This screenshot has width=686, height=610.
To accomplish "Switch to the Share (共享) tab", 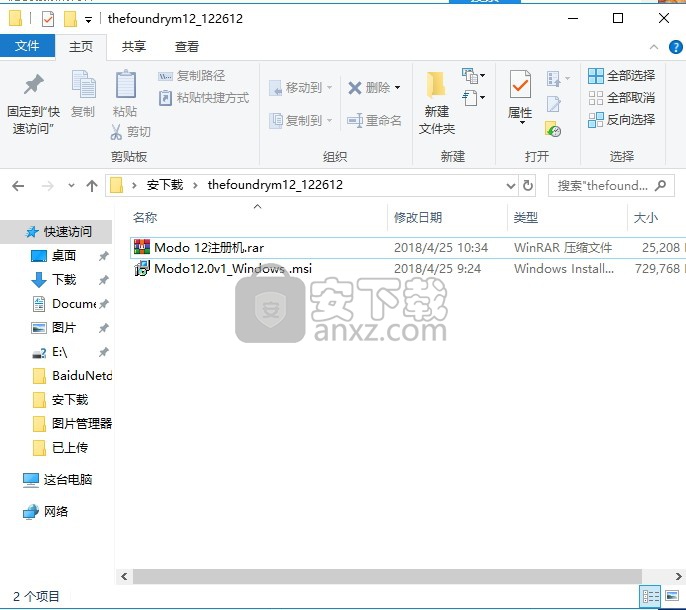I will pos(133,46).
